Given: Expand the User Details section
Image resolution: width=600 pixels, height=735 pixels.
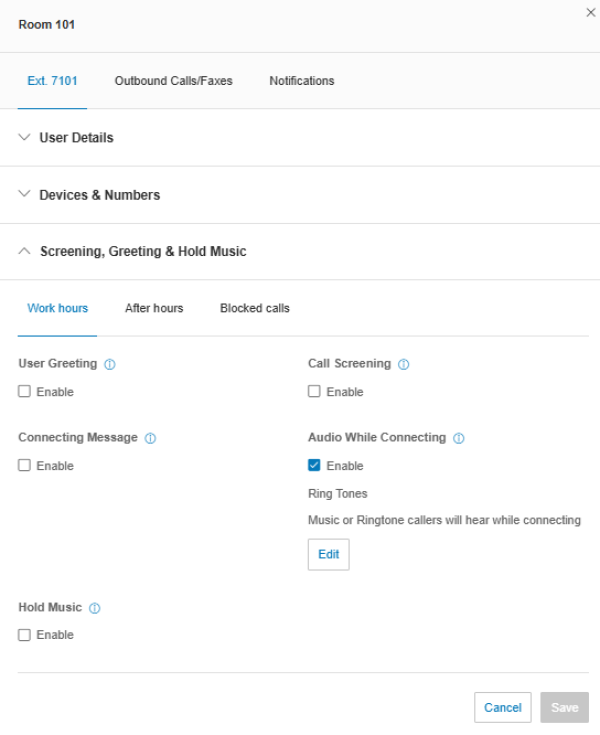Looking at the screenshot, I should 76,138.
